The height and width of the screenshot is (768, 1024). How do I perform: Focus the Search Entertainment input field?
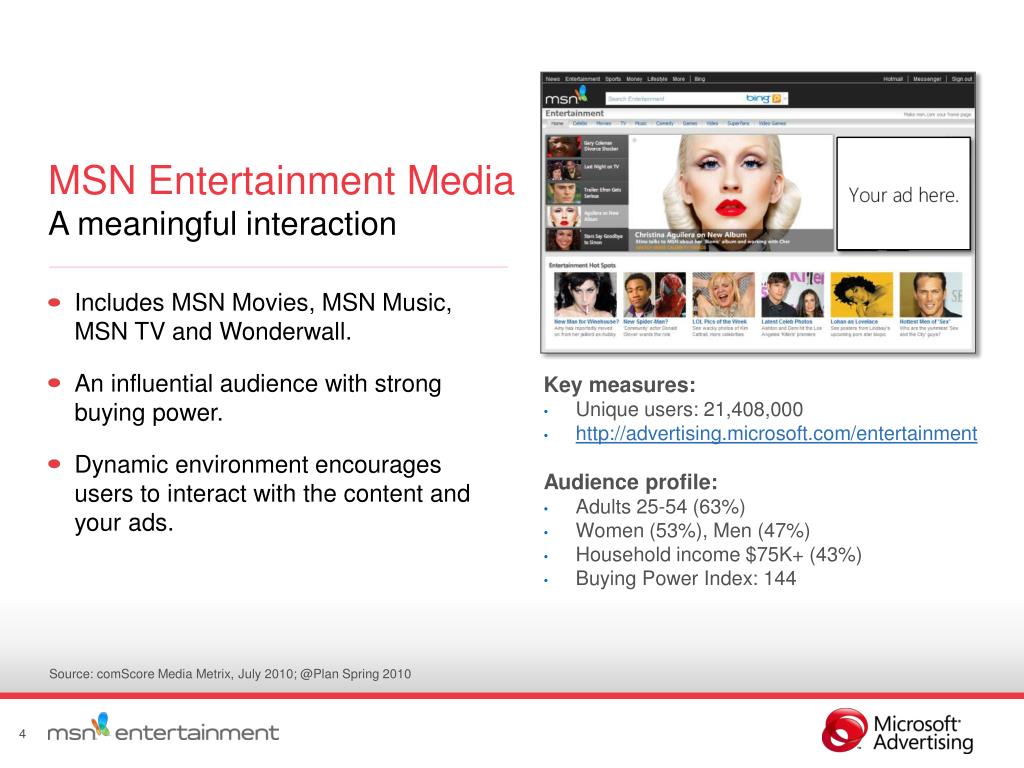[675, 99]
